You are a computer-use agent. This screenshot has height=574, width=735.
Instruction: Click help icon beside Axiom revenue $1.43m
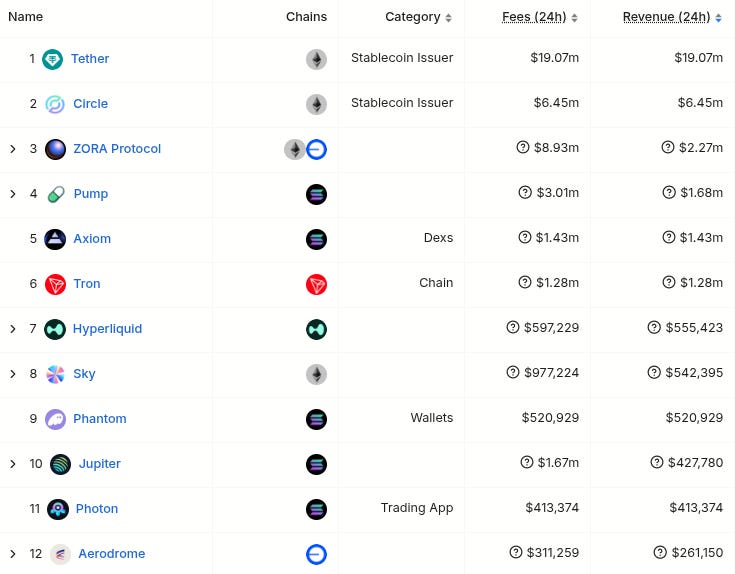669,237
